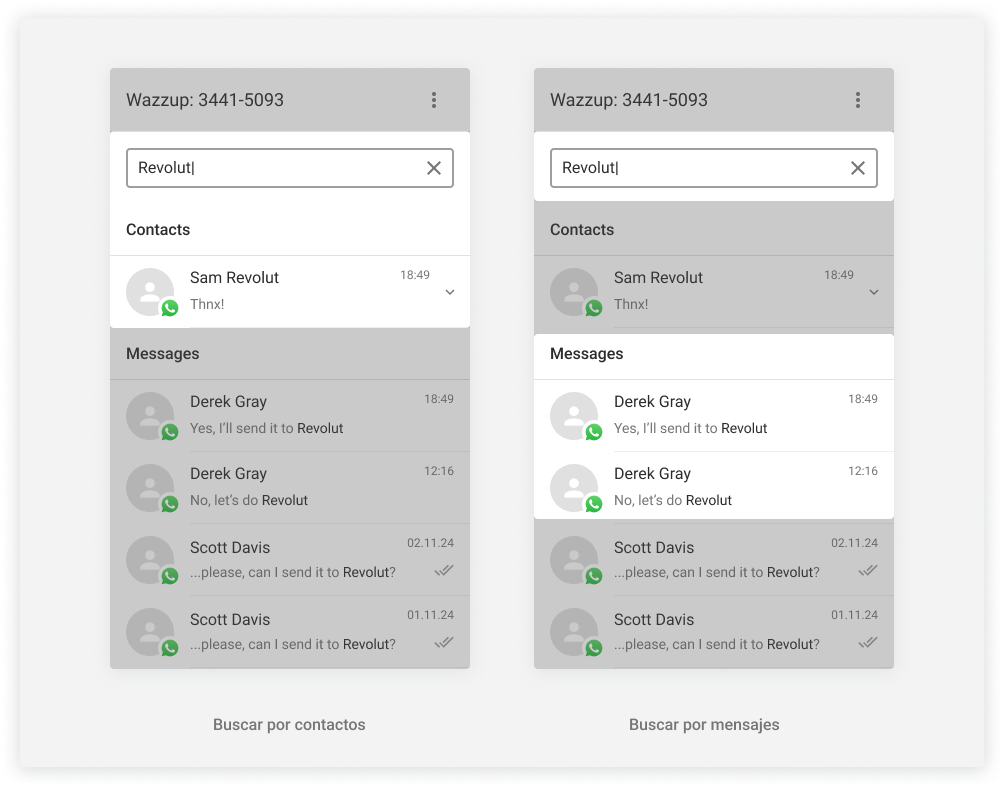The width and height of the screenshot is (1004, 789).
Task: Expand Sam Revolut contact chevron in right panel
Action: point(874,292)
